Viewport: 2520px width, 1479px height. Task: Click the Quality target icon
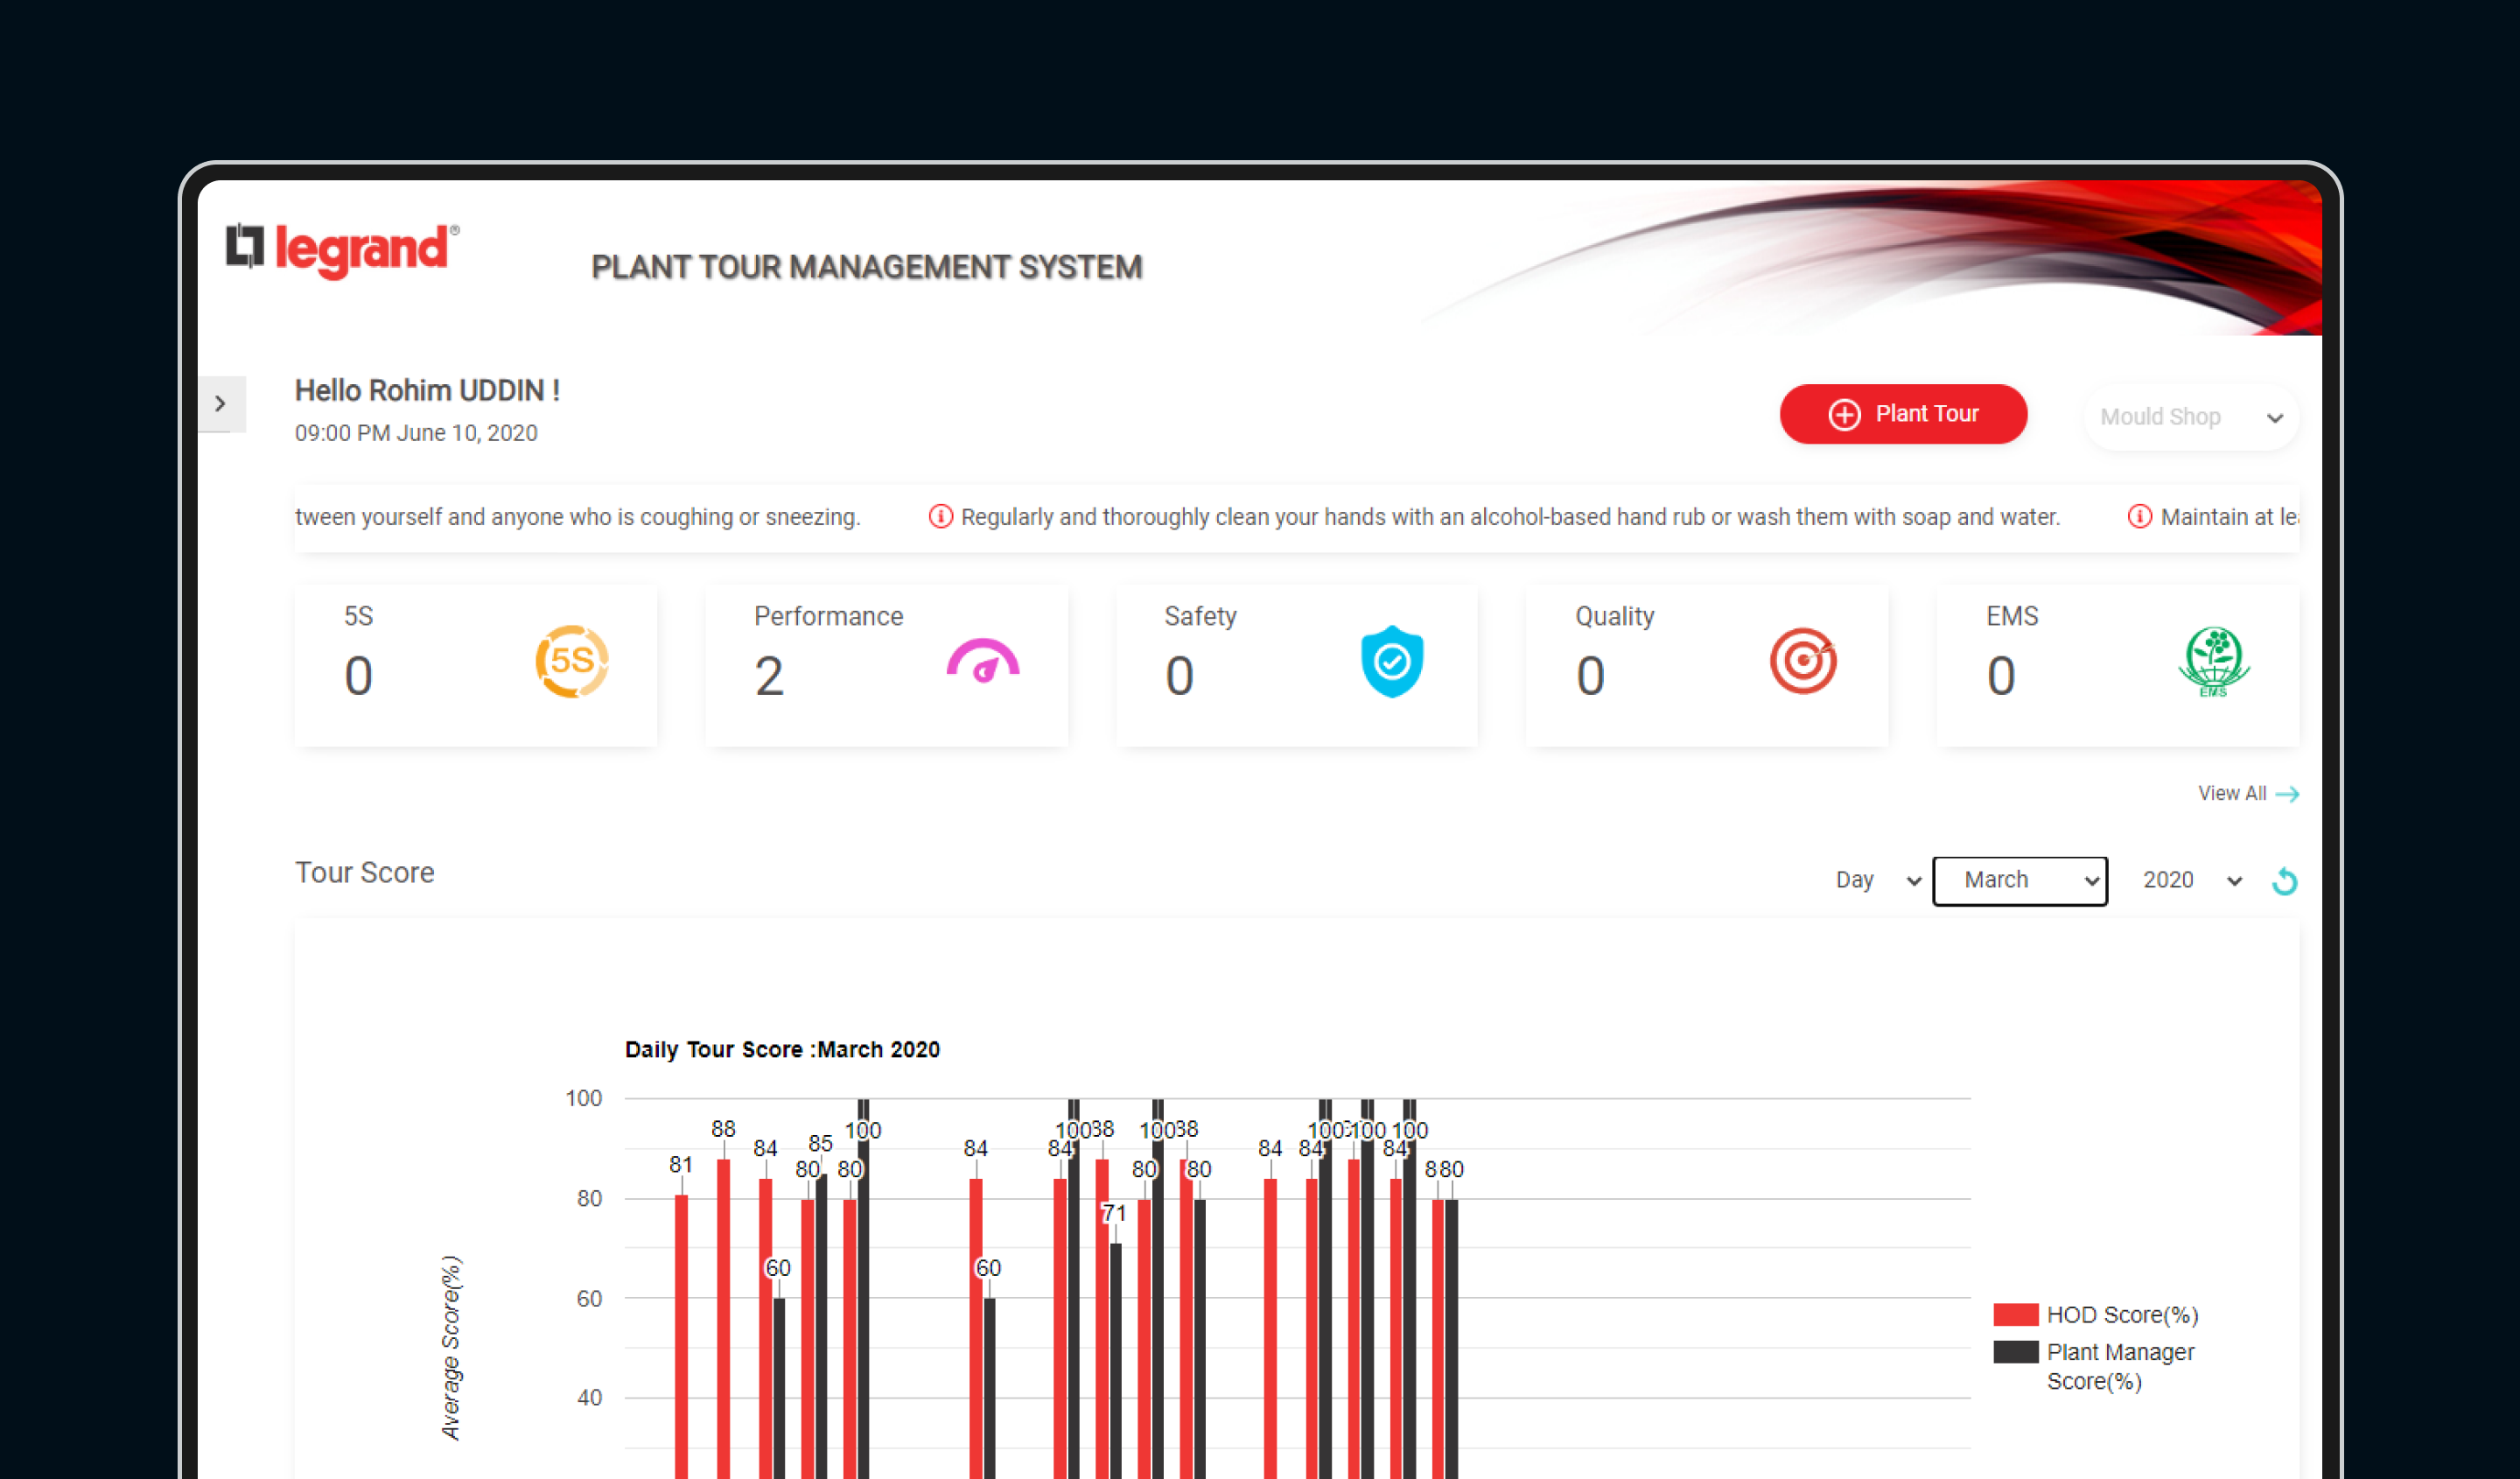coord(1802,661)
